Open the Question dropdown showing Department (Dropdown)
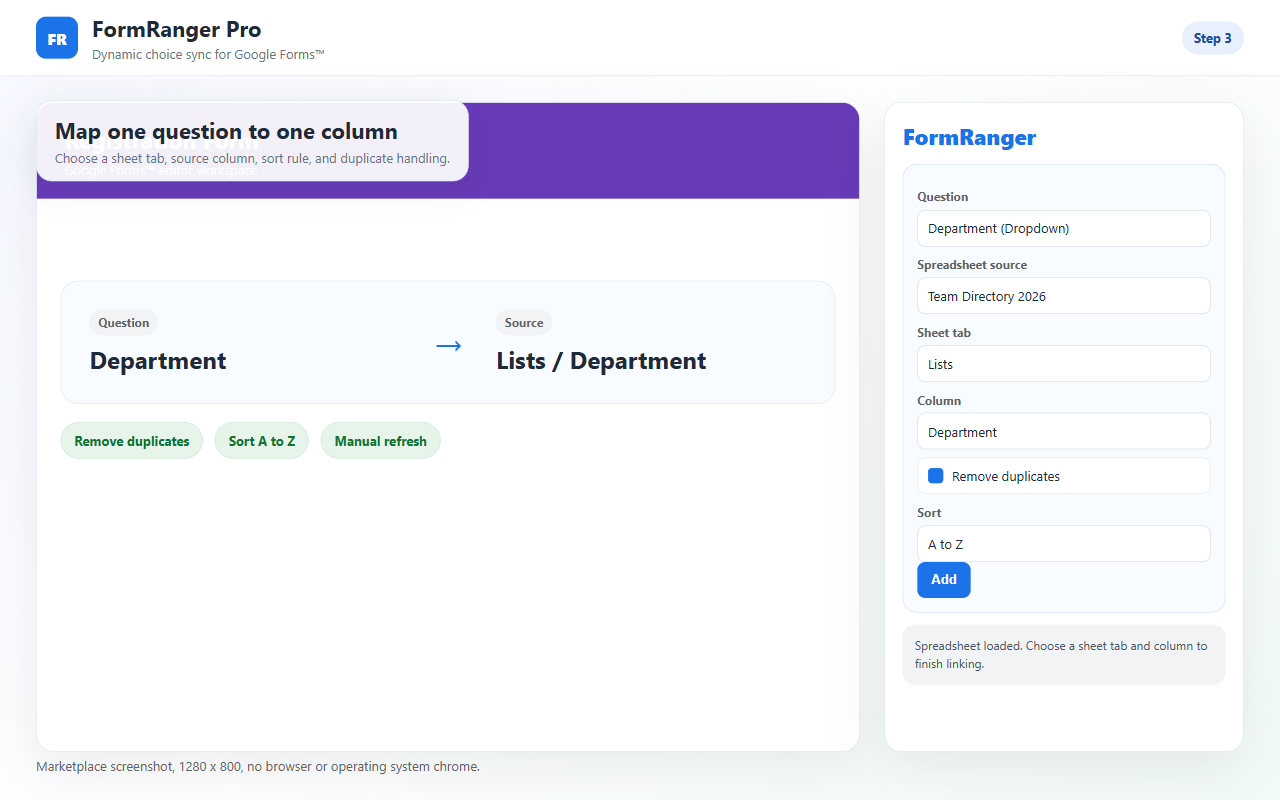The height and width of the screenshot is (800, 1280). 1063,228
